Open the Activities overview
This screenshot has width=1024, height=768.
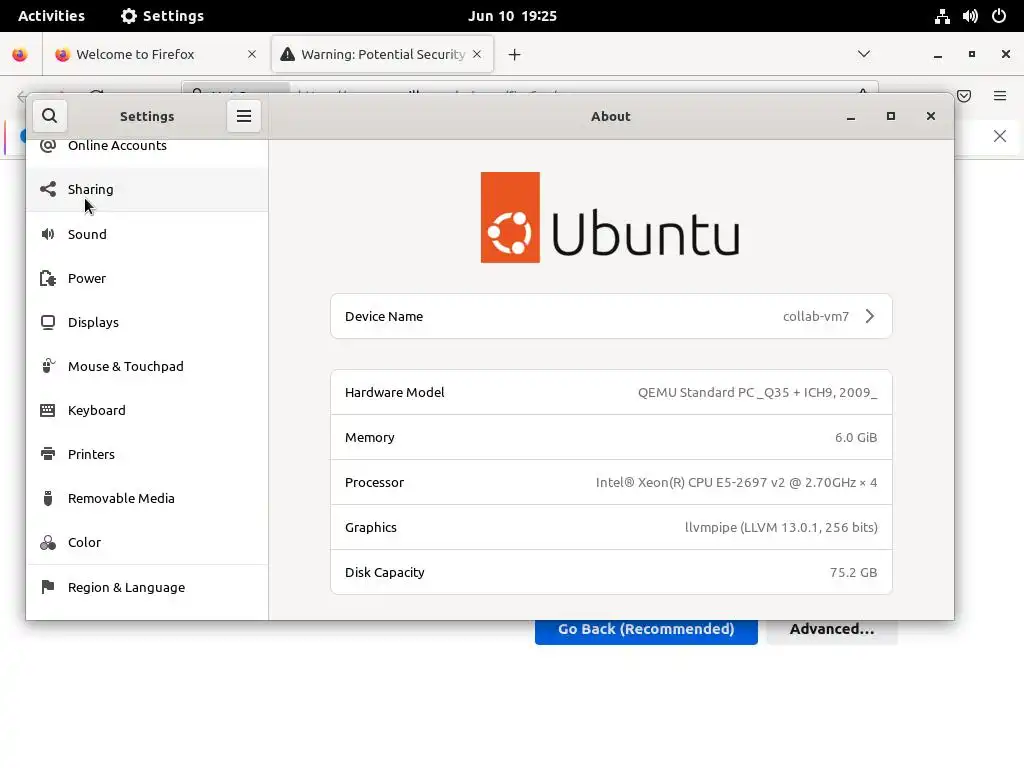coord(51,16)
